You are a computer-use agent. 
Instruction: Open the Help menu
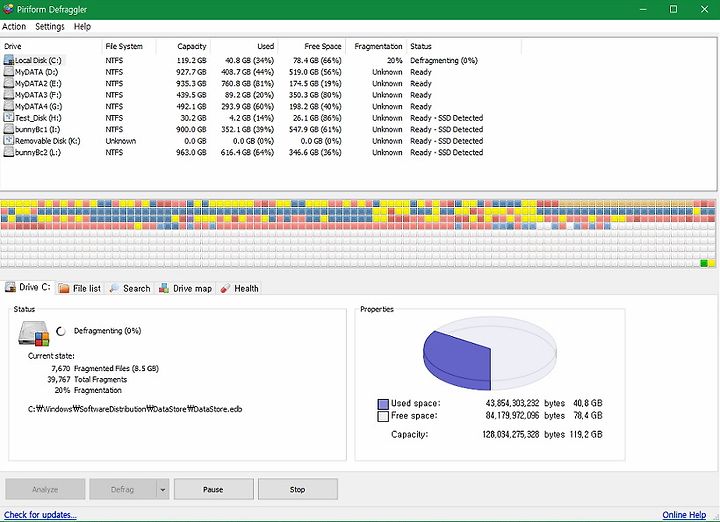(82, 27)
